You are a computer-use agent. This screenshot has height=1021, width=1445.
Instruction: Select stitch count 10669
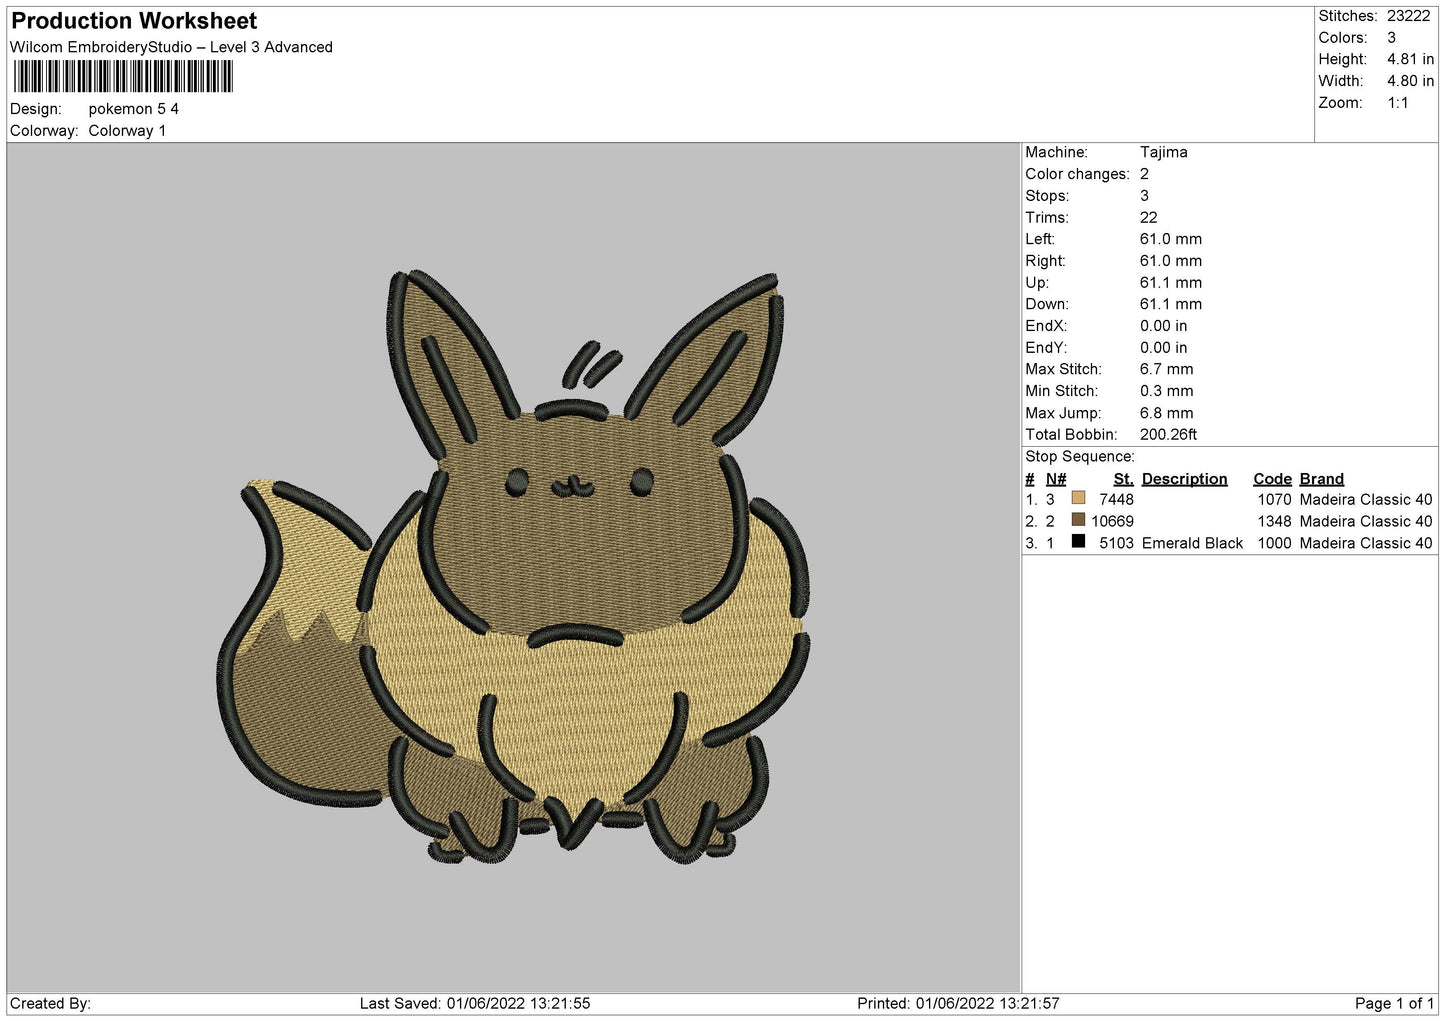tap(1112, 522)
